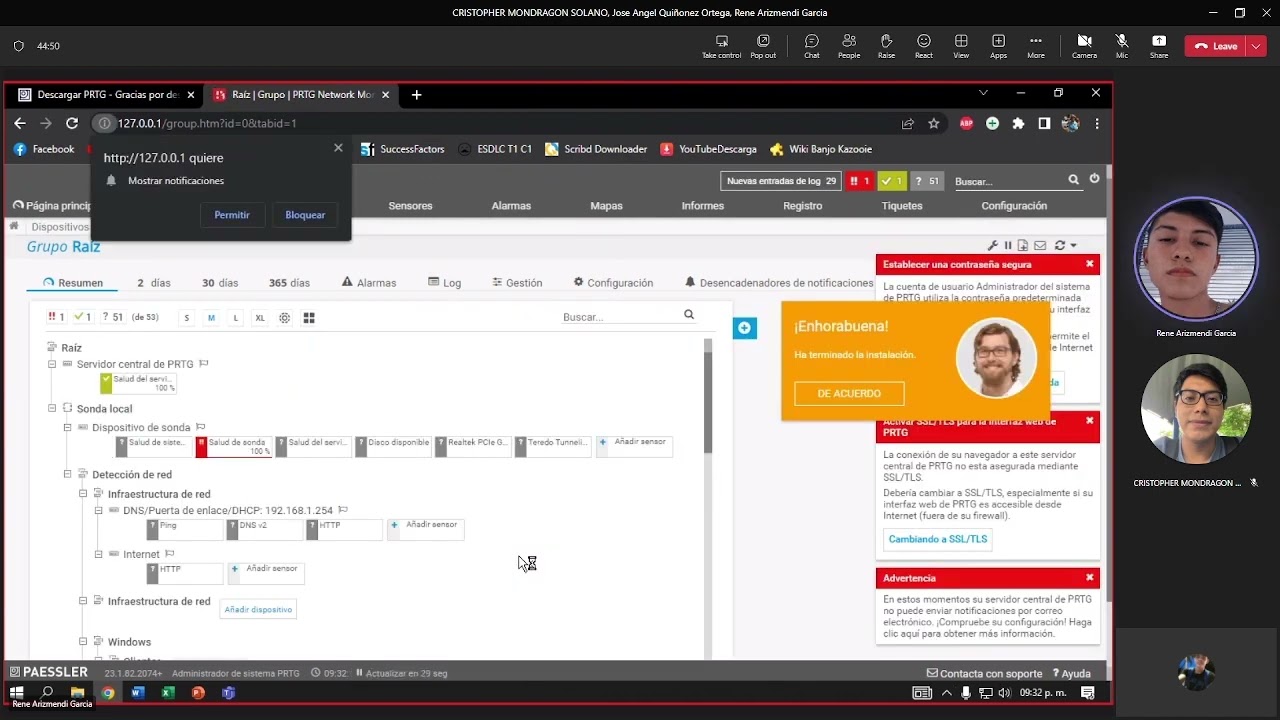Click the DE ACUERDO button
The image size is (1280, 720).
(849, 393)
